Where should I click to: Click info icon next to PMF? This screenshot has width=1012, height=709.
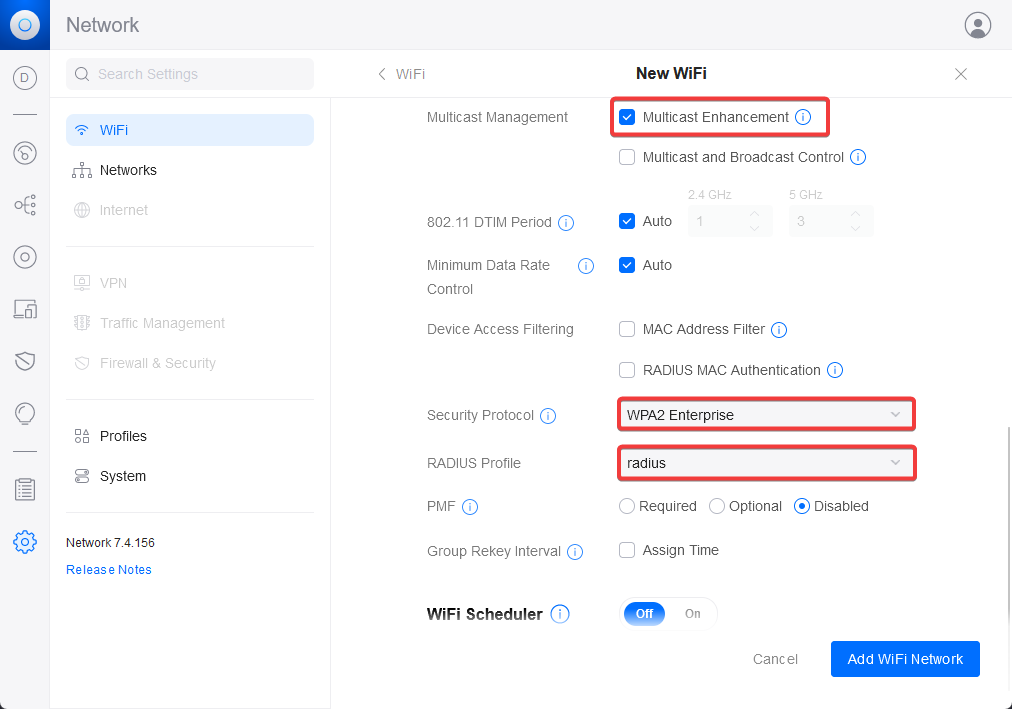470,507
